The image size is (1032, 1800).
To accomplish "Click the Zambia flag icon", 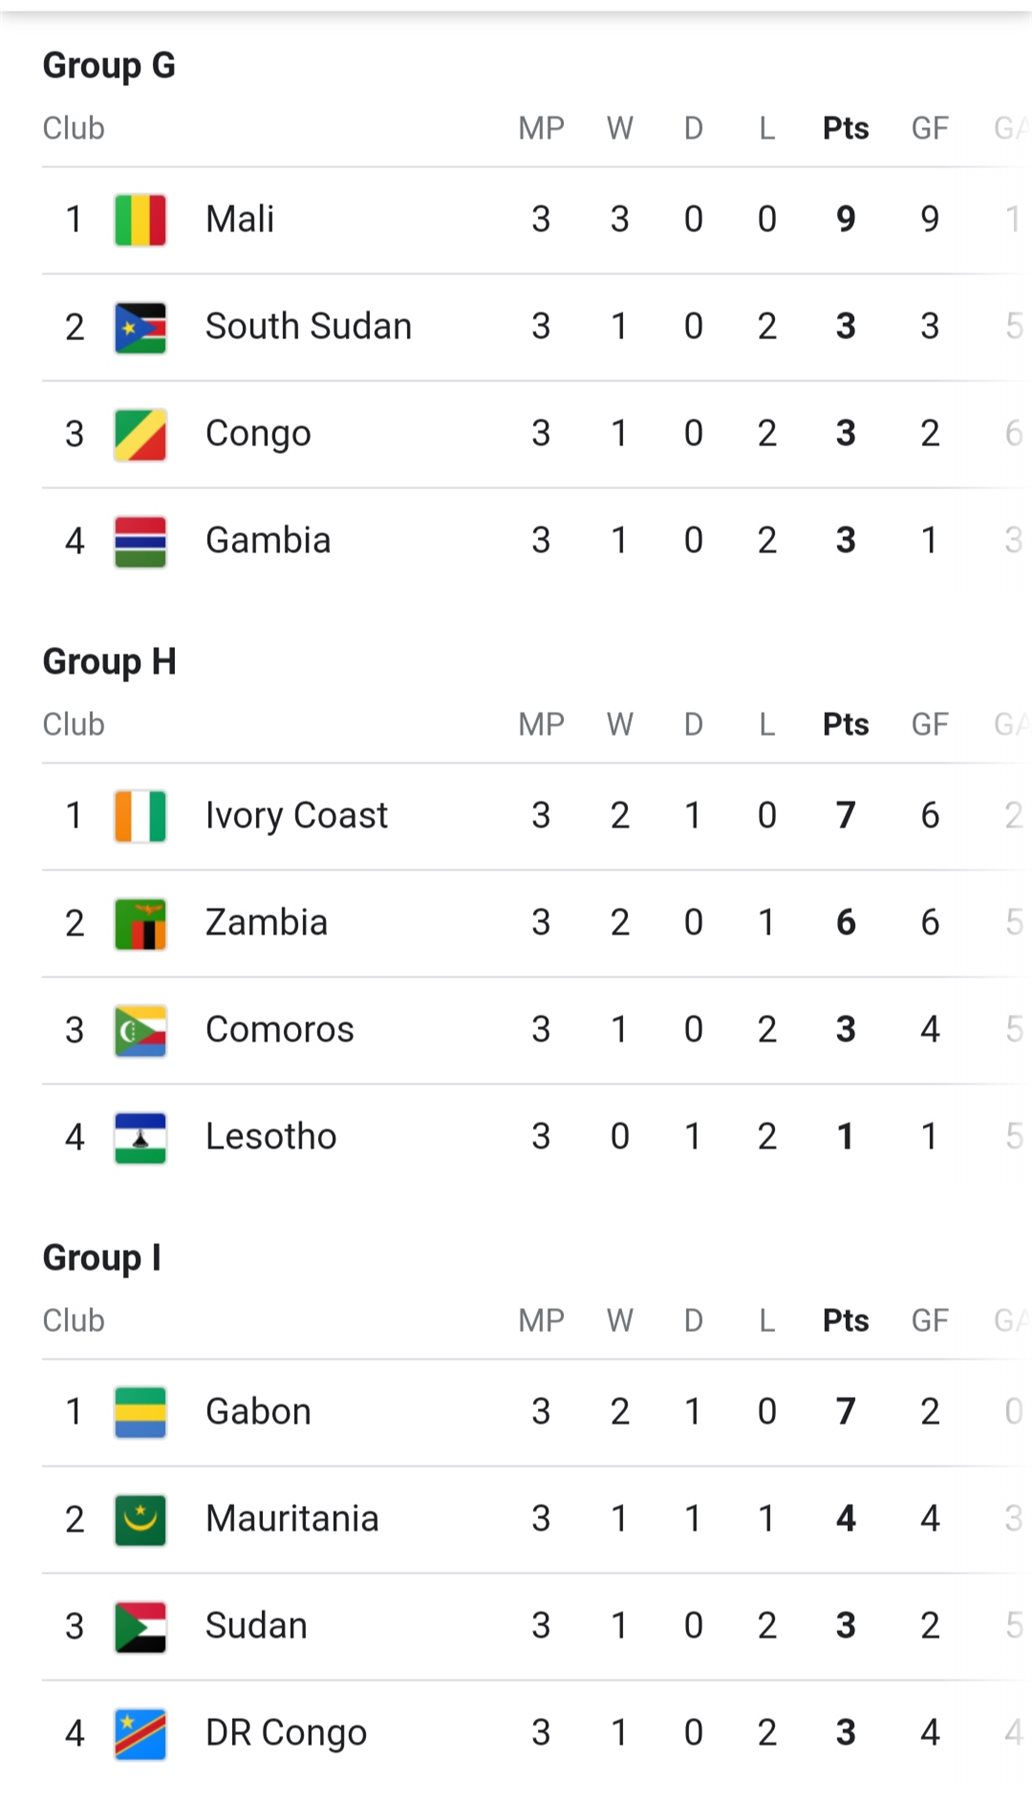I will coord(140,923).
